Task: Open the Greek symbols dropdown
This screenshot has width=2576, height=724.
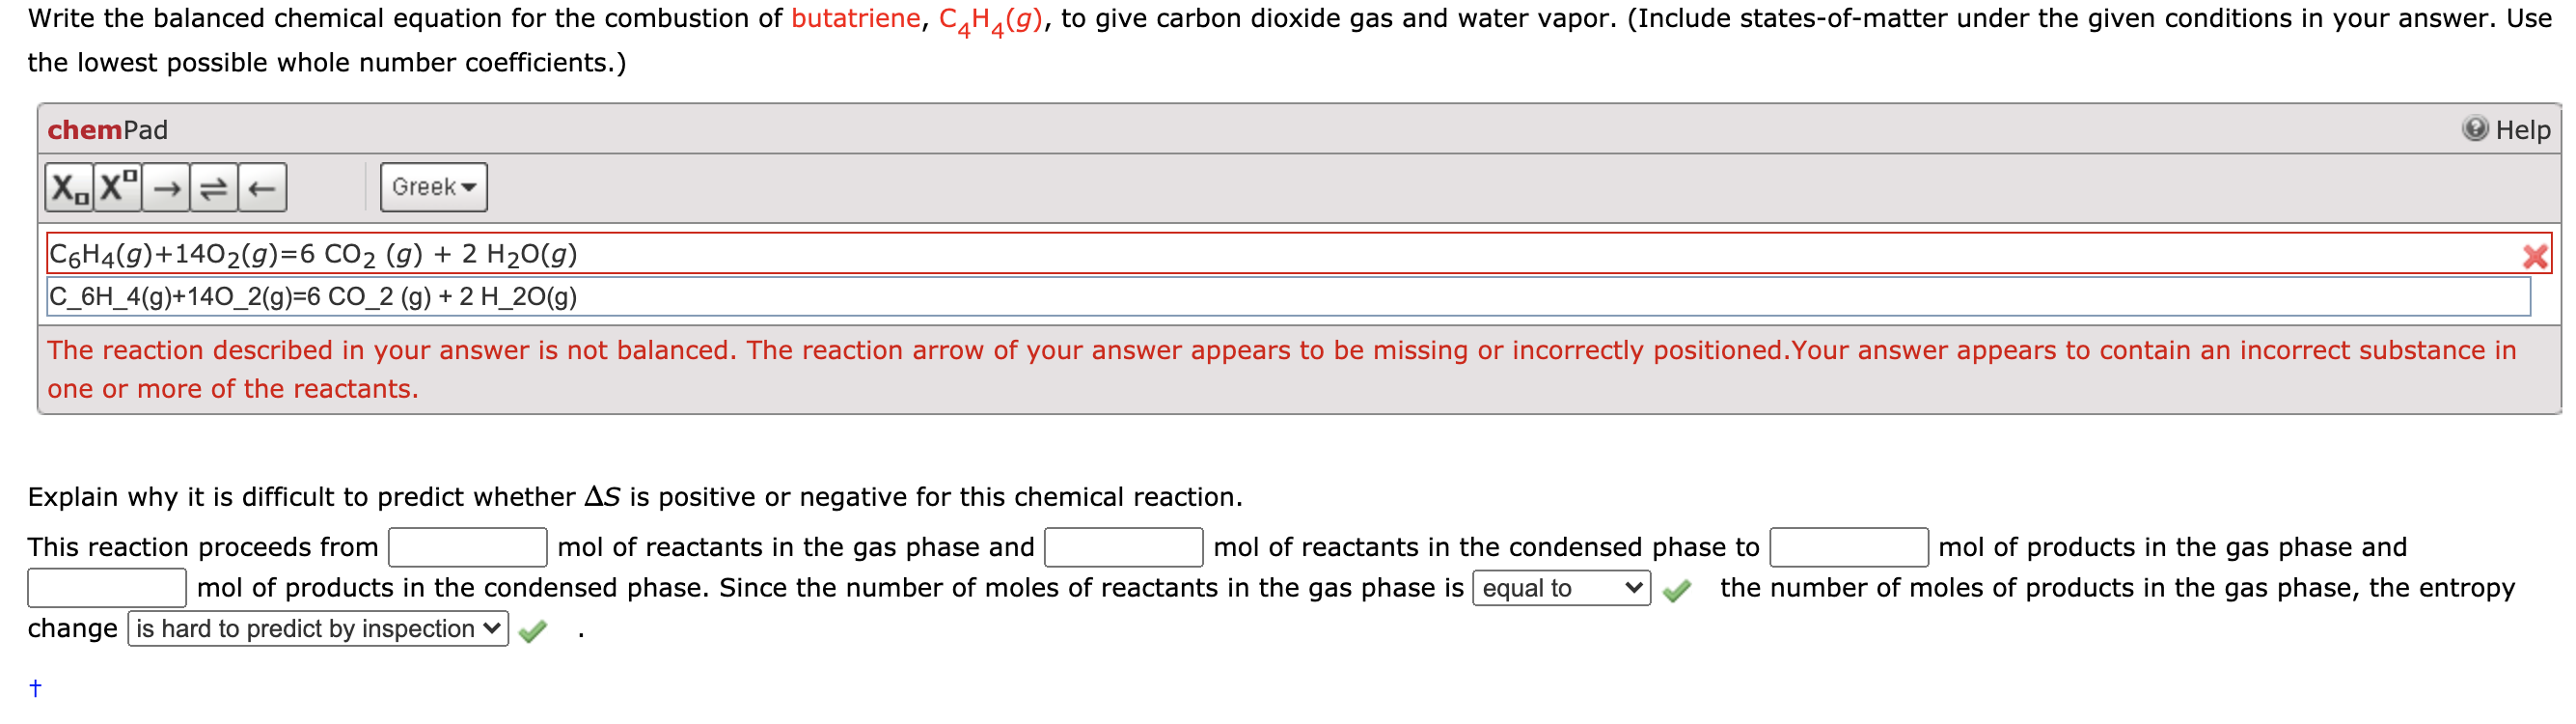Action: click(x=432, y=186)
